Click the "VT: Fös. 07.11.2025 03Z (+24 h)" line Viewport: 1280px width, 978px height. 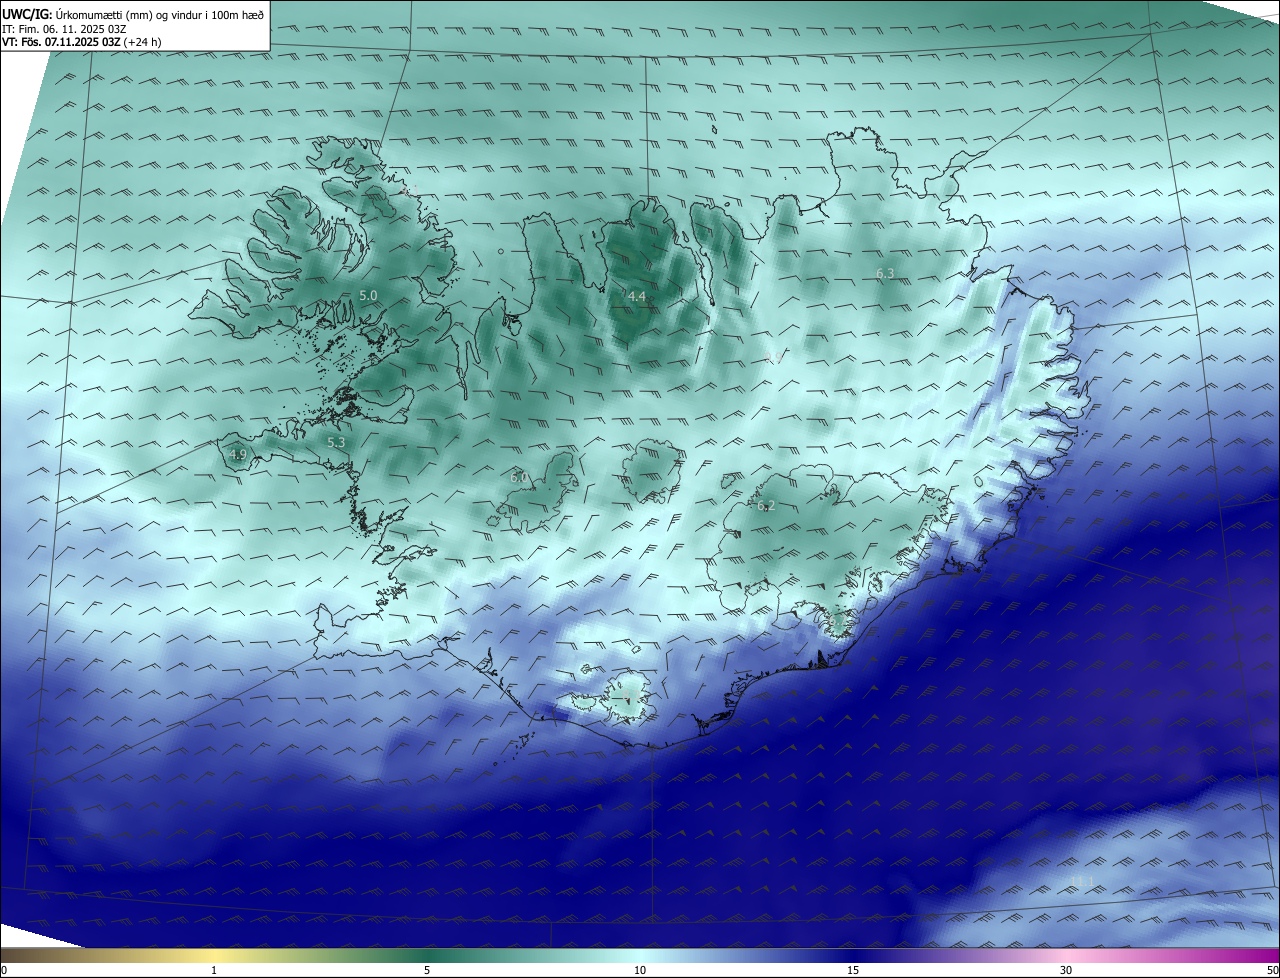(x=82, y=42)
